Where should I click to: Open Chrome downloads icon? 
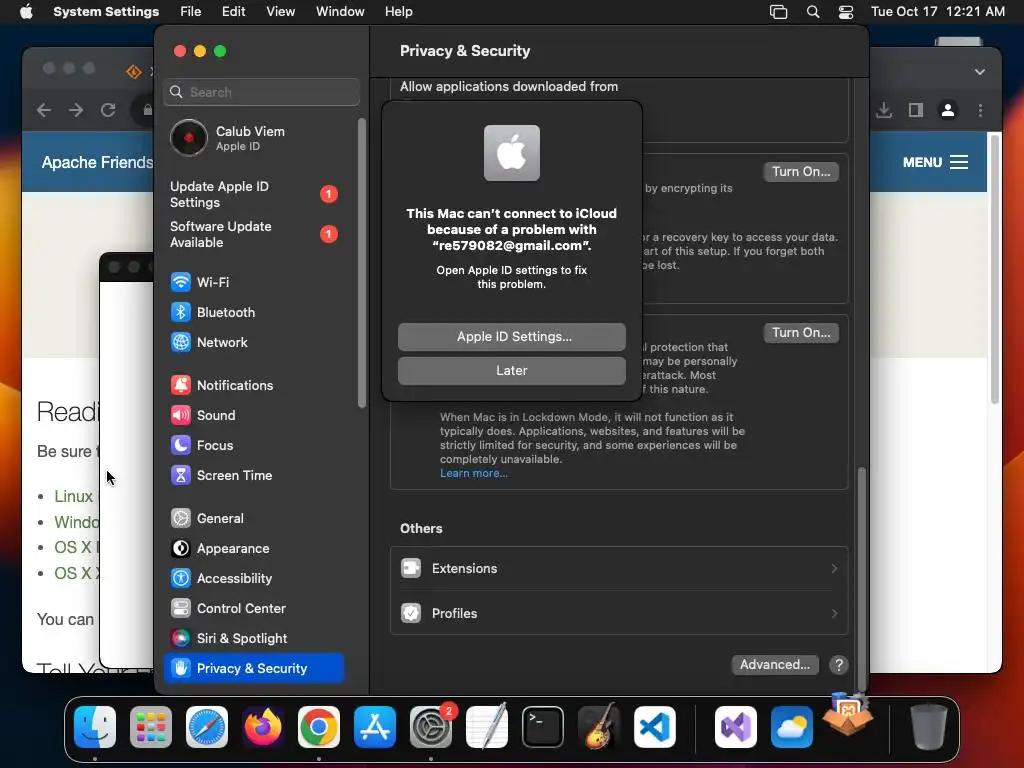[884, 110]
